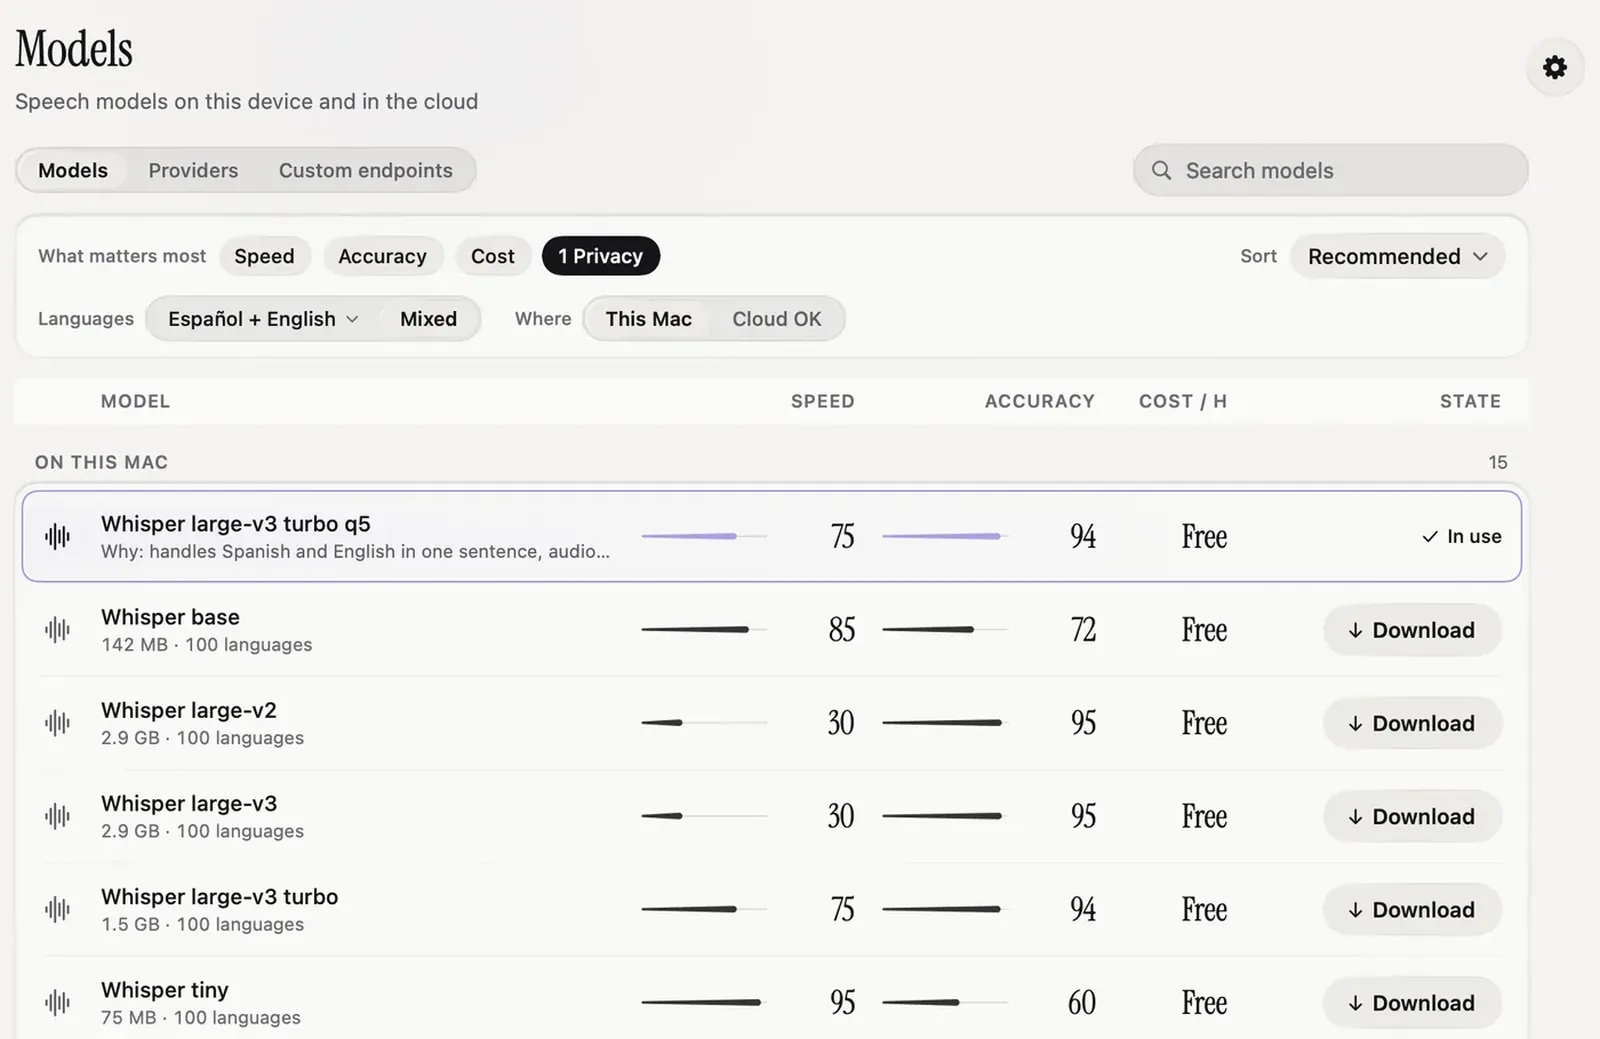Screen dimensions: 1600x1039
Task: Click the ON THIS MAC section label
Action: tap(102, 462)
